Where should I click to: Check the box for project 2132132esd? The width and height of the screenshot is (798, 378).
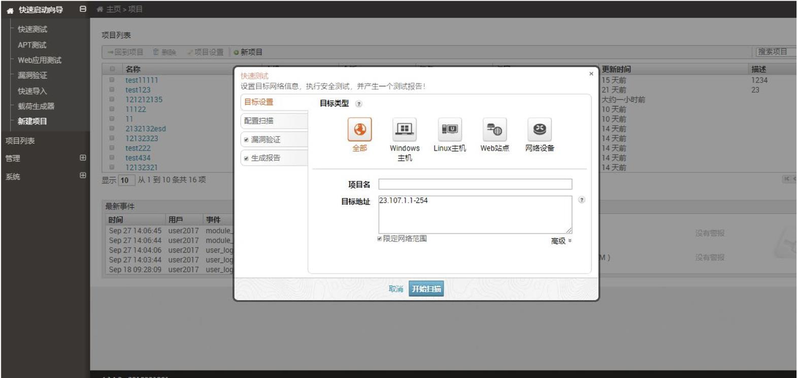pyautogui.click(x=112, y=129)
